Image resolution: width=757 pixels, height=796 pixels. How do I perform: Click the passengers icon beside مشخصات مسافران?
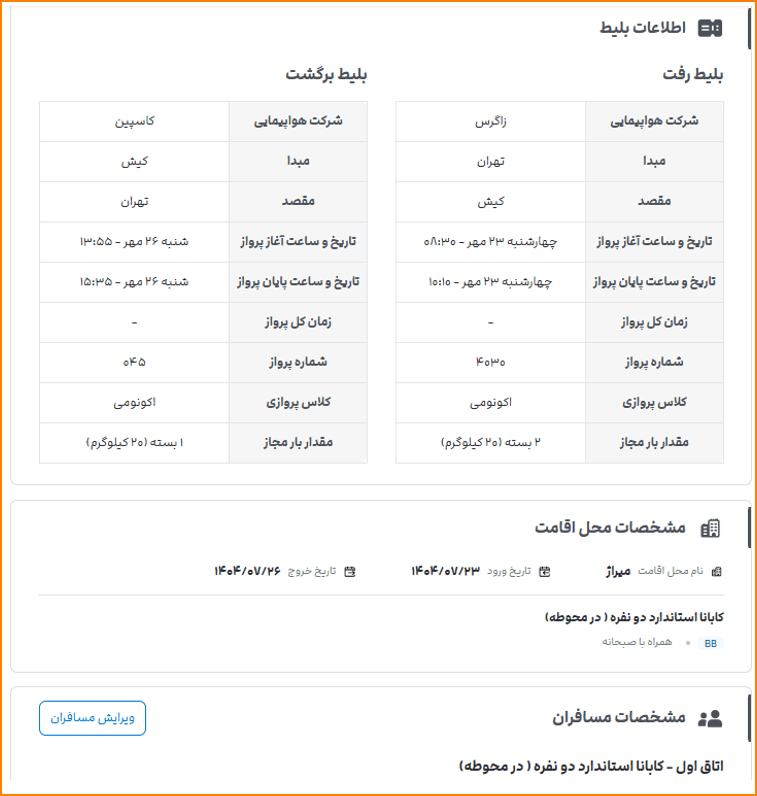point(710,718)
